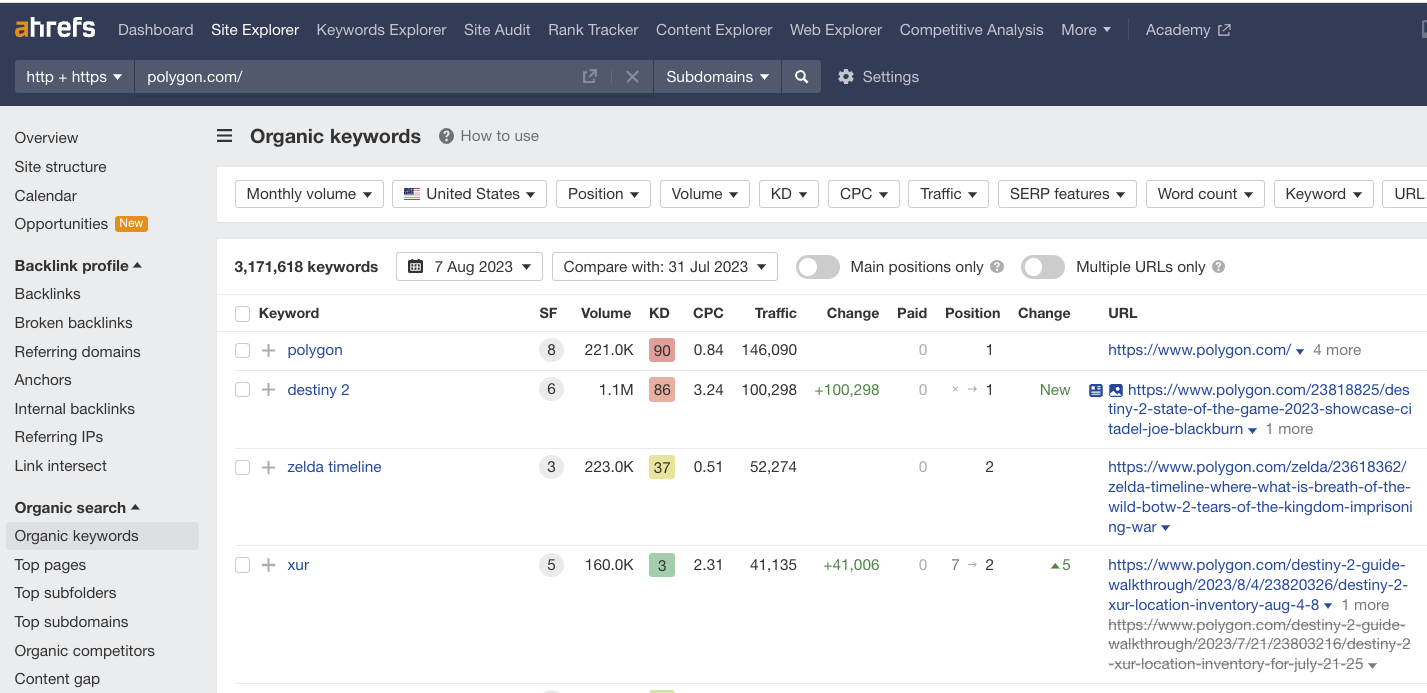The height and width of the screenshot is (693, 1427).
Task: Click the hamburger menu beside Organic keywords
Action: click(x=225, y=136)
